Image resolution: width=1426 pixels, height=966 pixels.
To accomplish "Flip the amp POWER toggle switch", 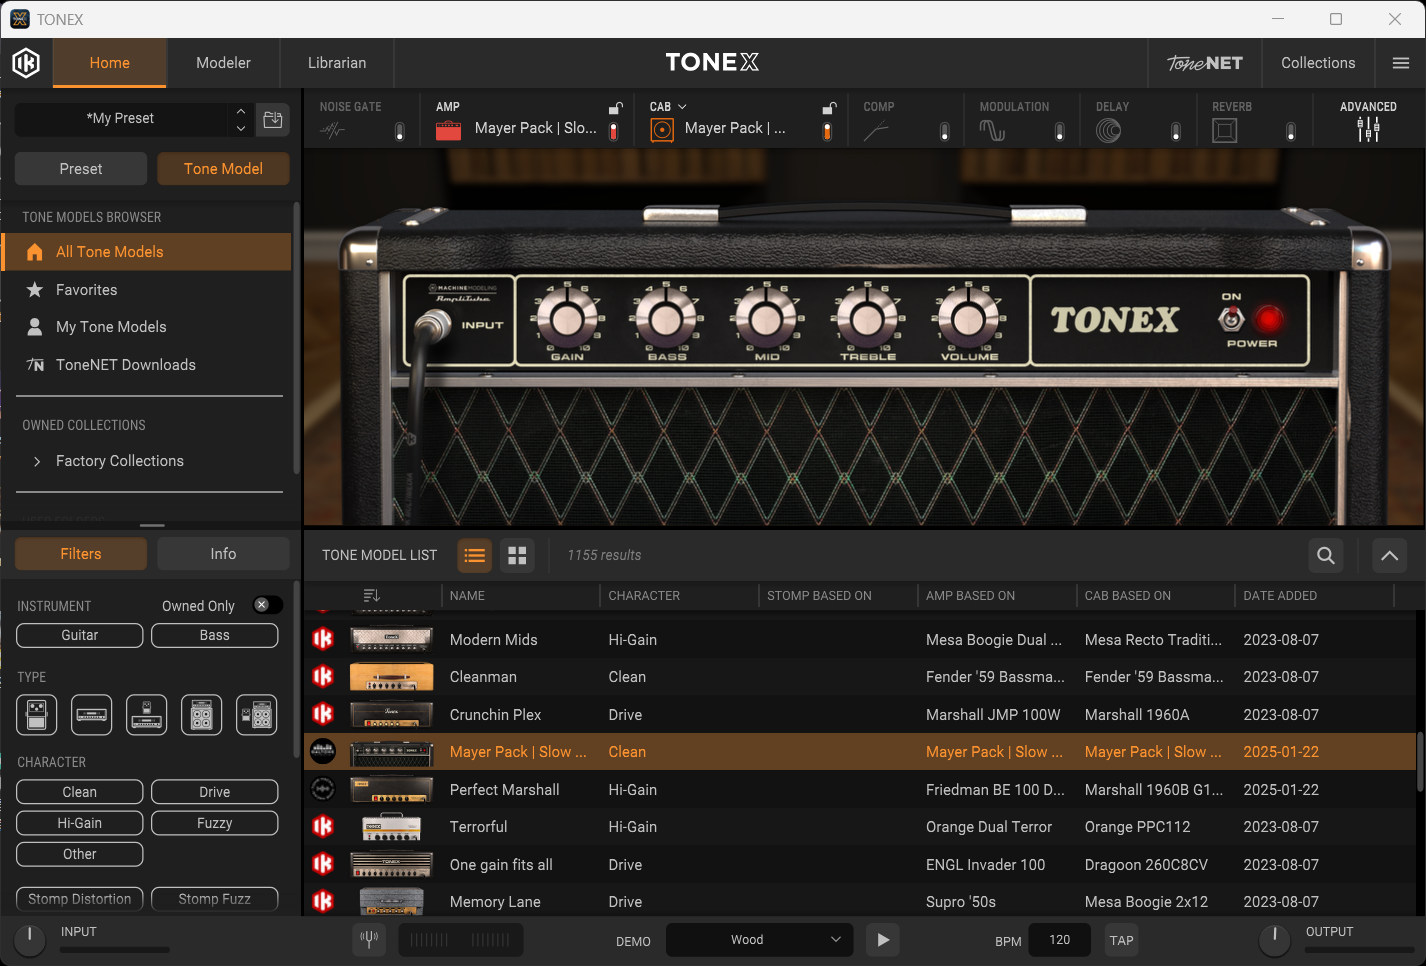I will [x=1231, y=319].
